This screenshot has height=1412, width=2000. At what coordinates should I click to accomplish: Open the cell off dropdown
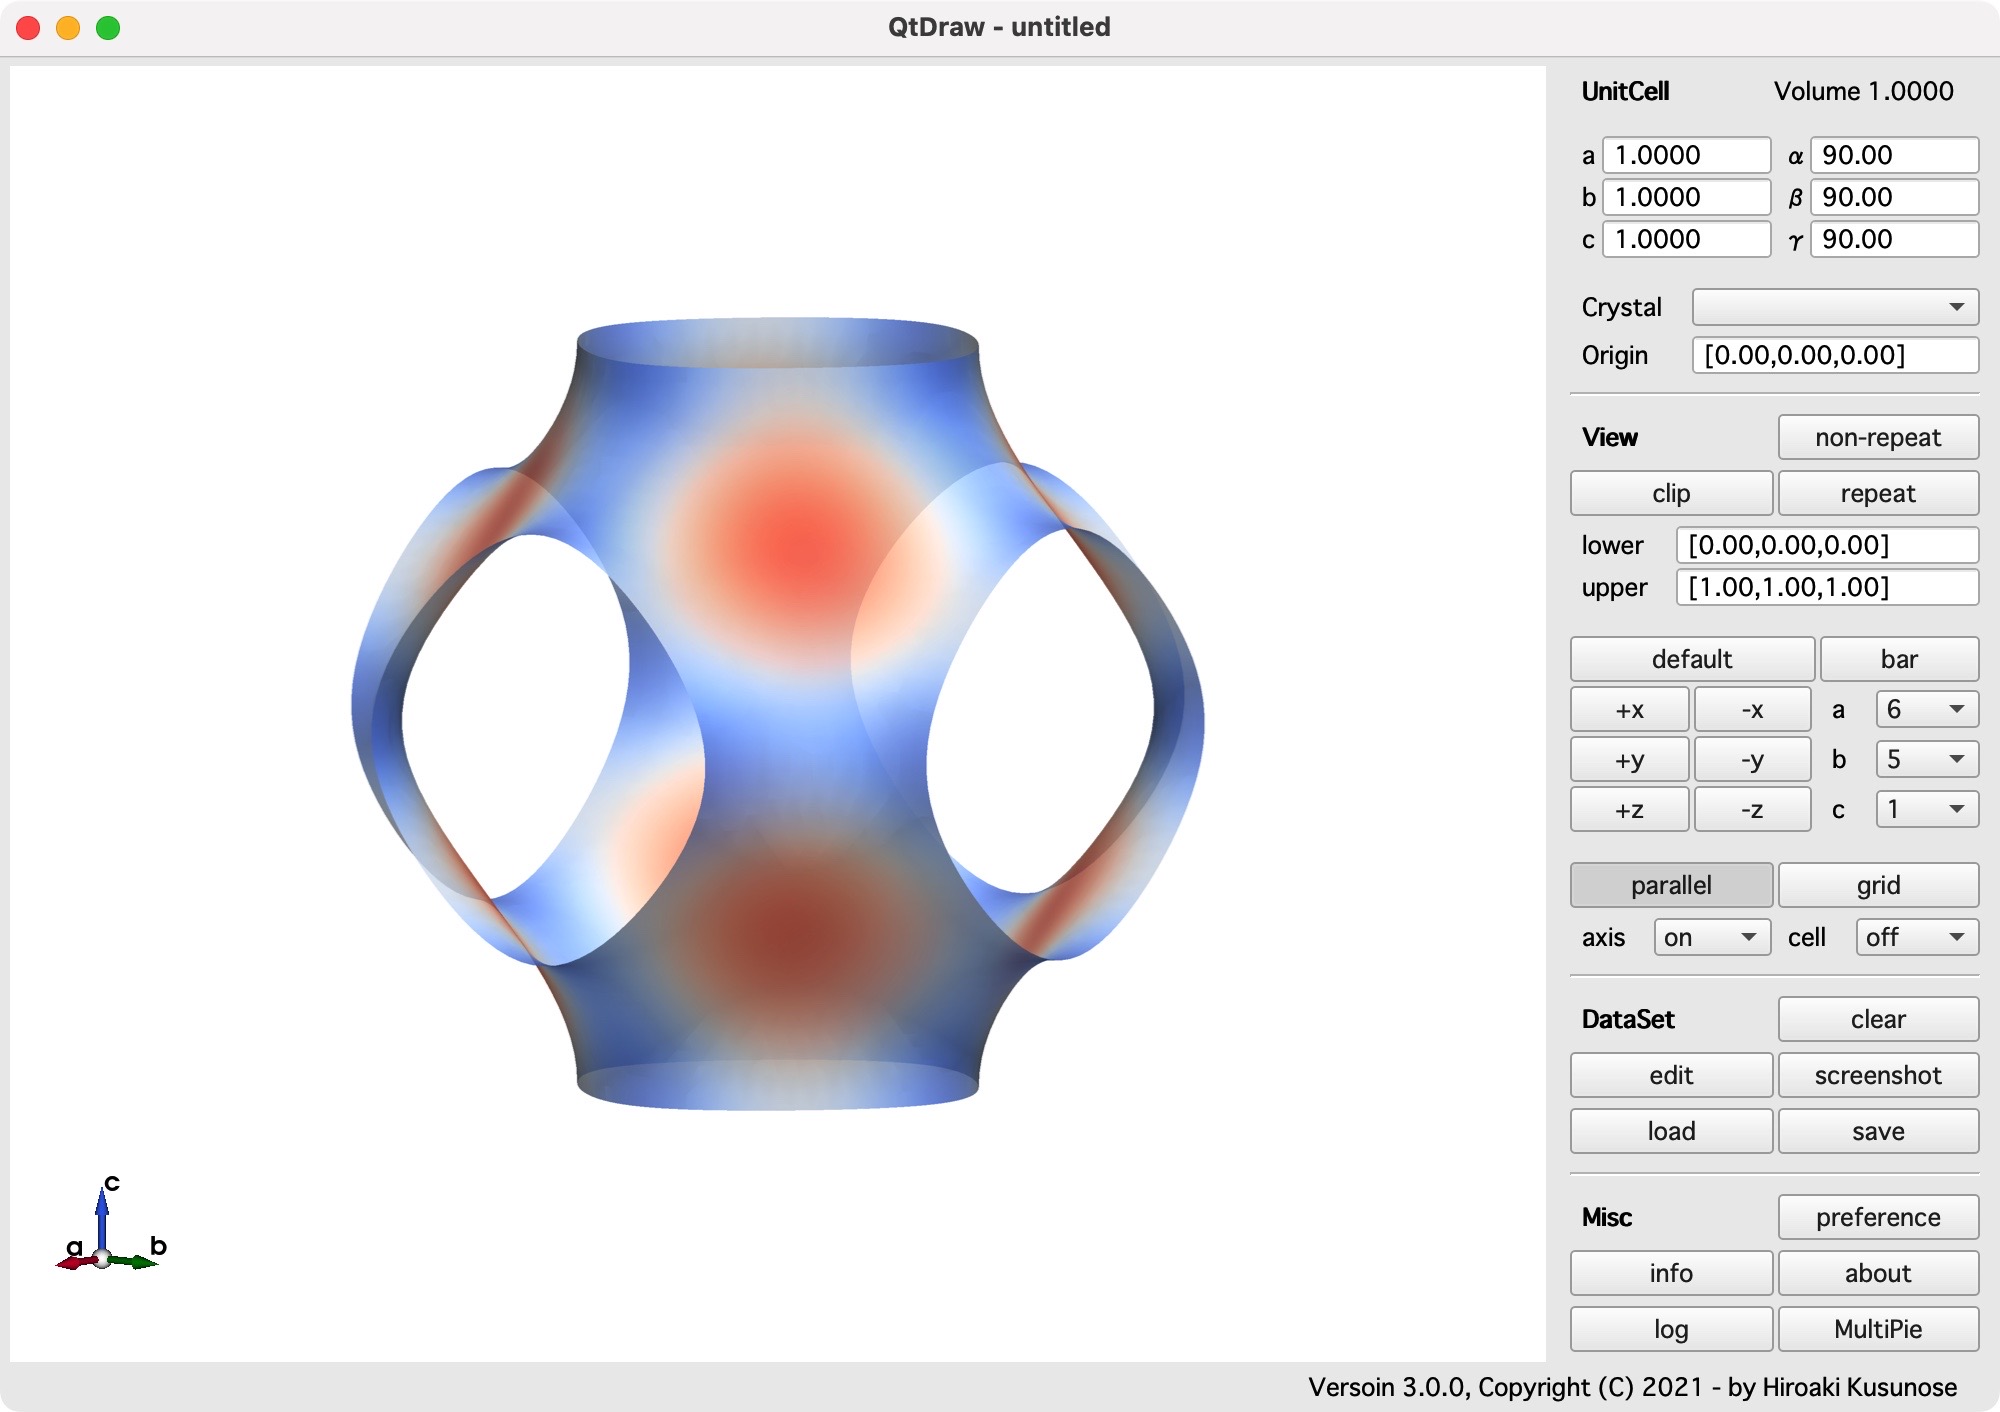(x=1916, y=937)
